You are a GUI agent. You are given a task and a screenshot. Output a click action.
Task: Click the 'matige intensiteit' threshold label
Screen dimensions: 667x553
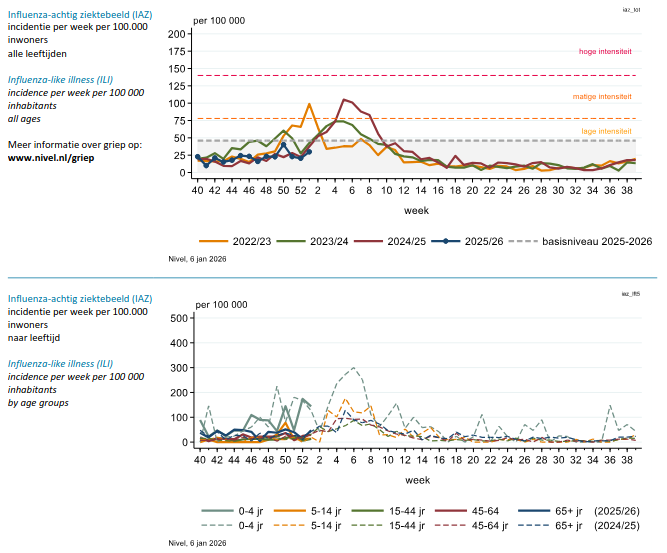point(602,97)
